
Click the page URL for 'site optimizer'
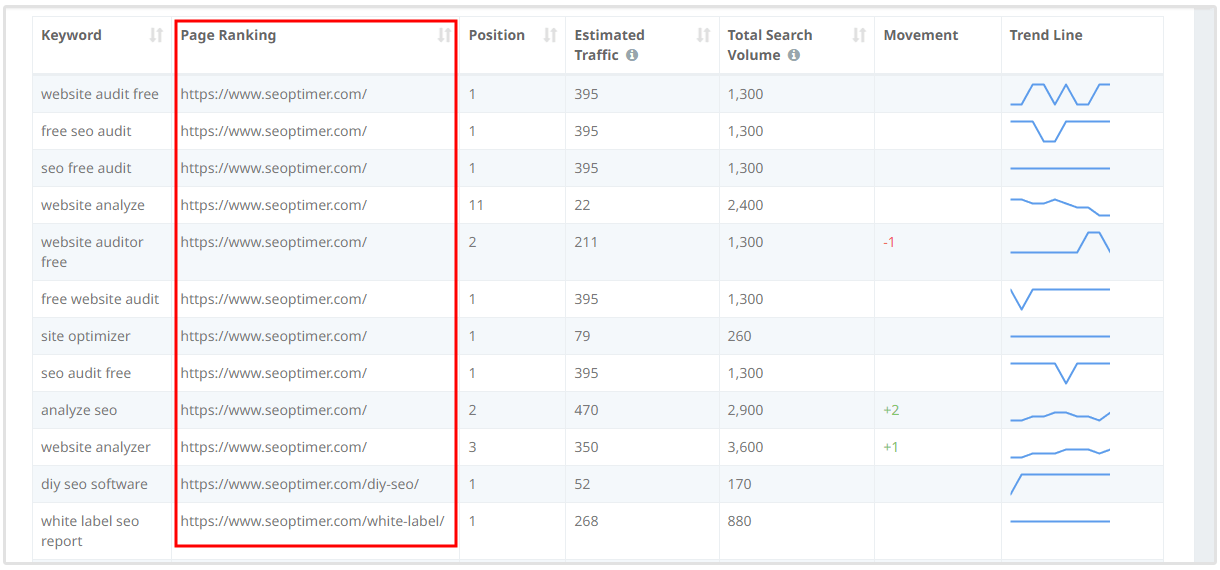[273, 336]
